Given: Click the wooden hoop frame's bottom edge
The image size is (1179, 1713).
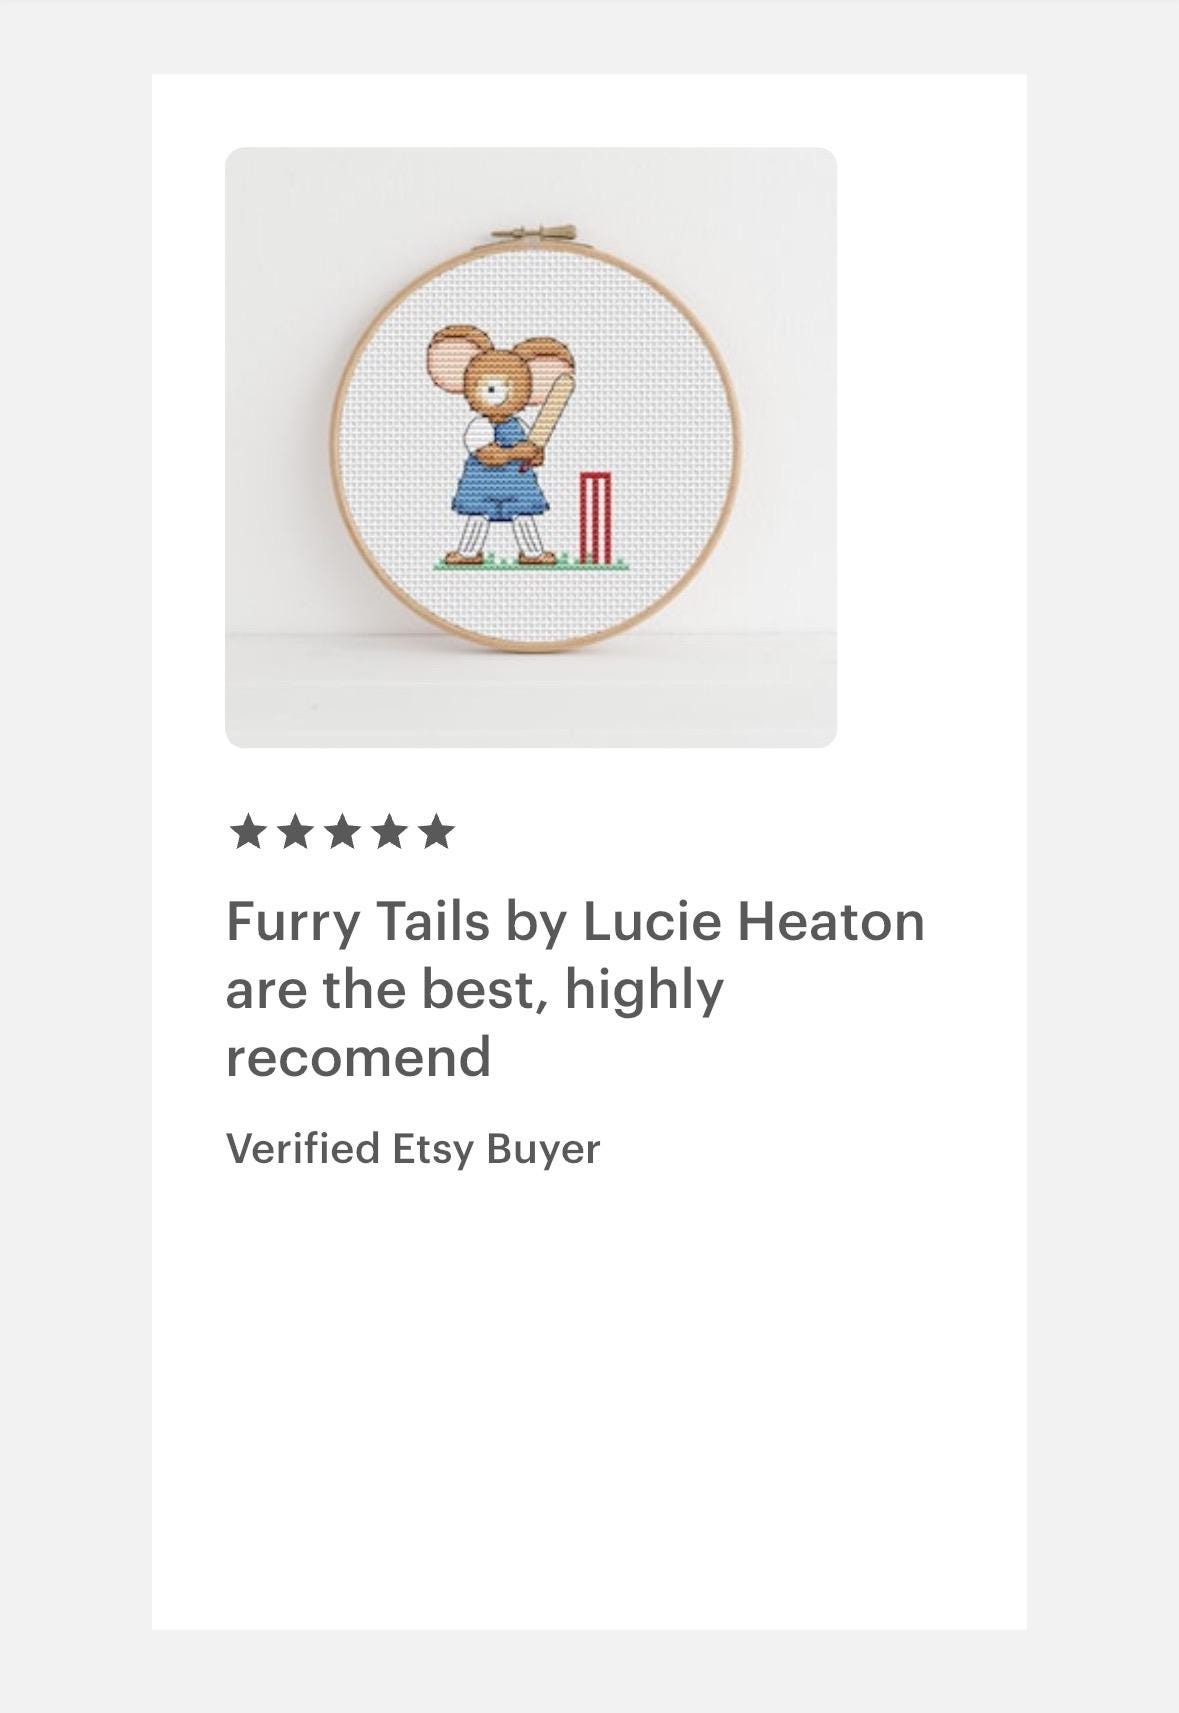Looking at the screenshot, I should click(x=533, y=644).
